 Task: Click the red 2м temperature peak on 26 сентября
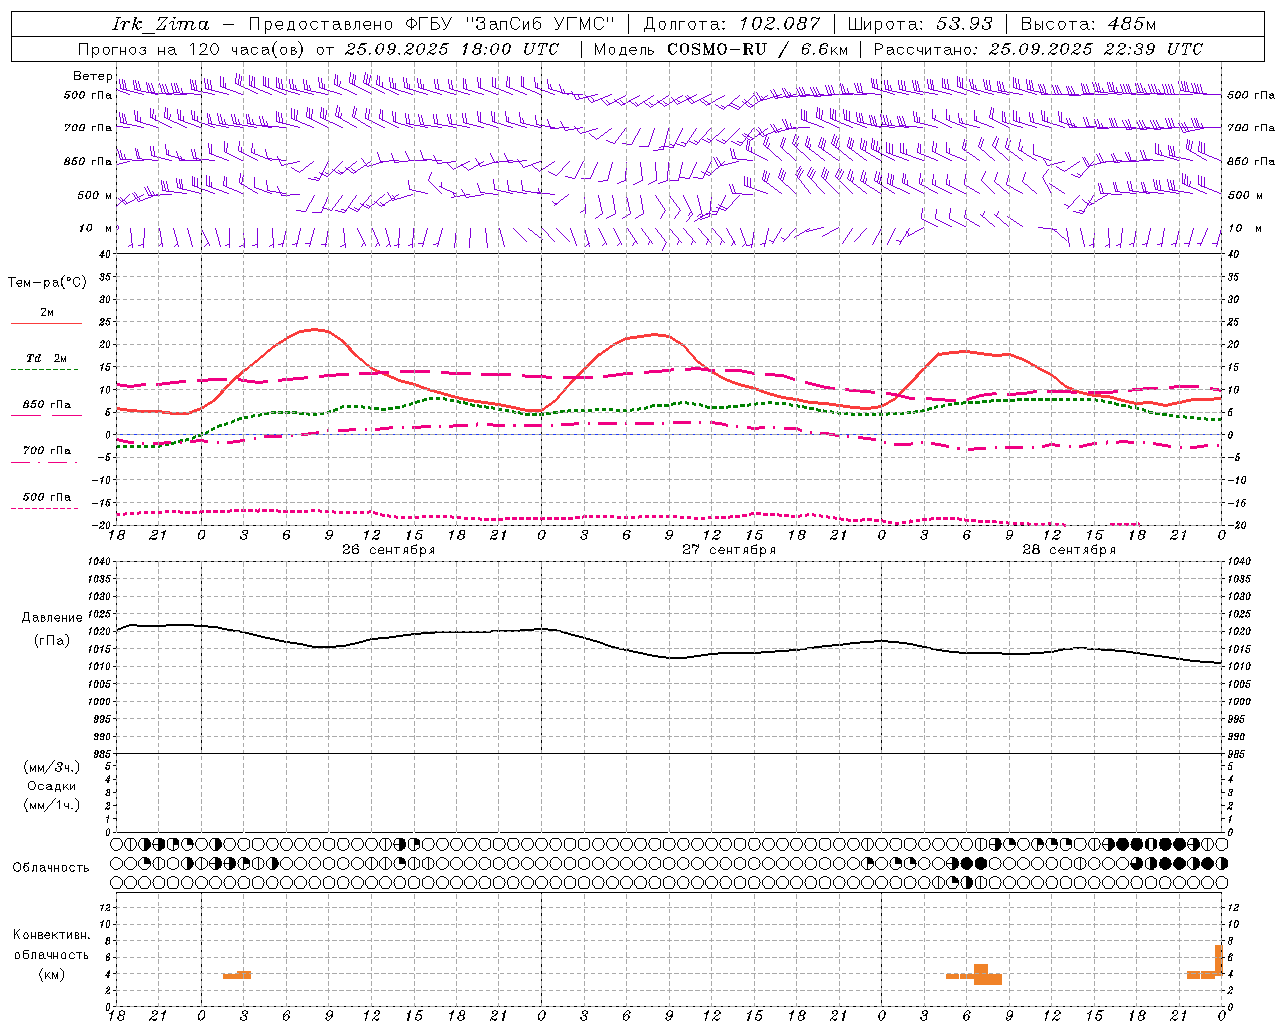coord(316,329)
